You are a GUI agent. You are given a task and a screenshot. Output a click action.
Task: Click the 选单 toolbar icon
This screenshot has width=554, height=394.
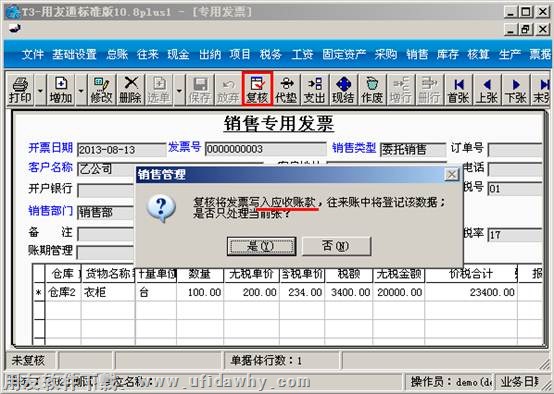point(159,90)
